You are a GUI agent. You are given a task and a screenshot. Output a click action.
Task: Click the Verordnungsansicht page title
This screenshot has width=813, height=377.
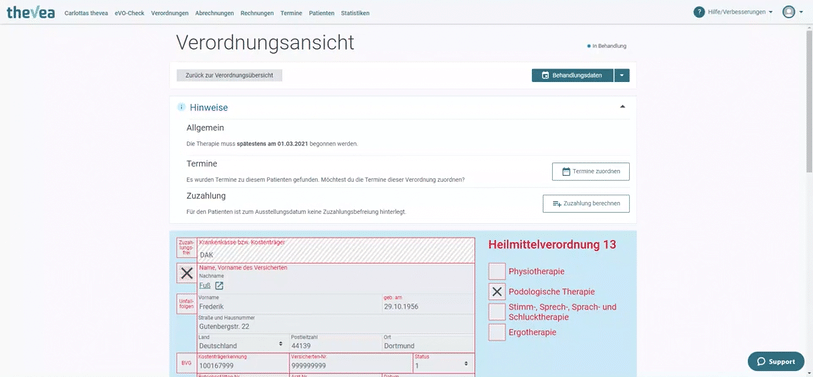265,43
